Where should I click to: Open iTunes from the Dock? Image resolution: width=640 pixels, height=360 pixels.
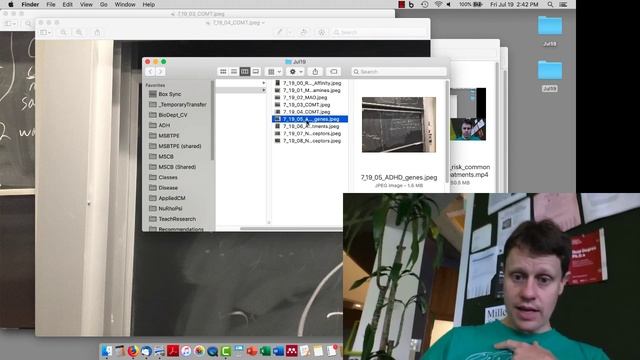[186, 351]
